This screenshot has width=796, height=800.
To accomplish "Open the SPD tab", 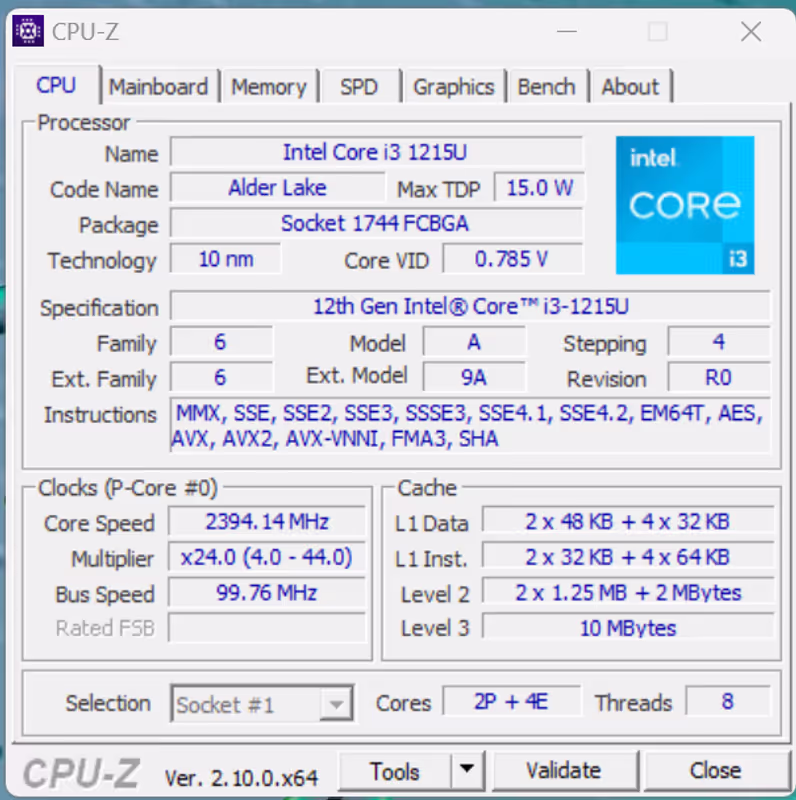I will pyautogui.click(x=359, y=87).
